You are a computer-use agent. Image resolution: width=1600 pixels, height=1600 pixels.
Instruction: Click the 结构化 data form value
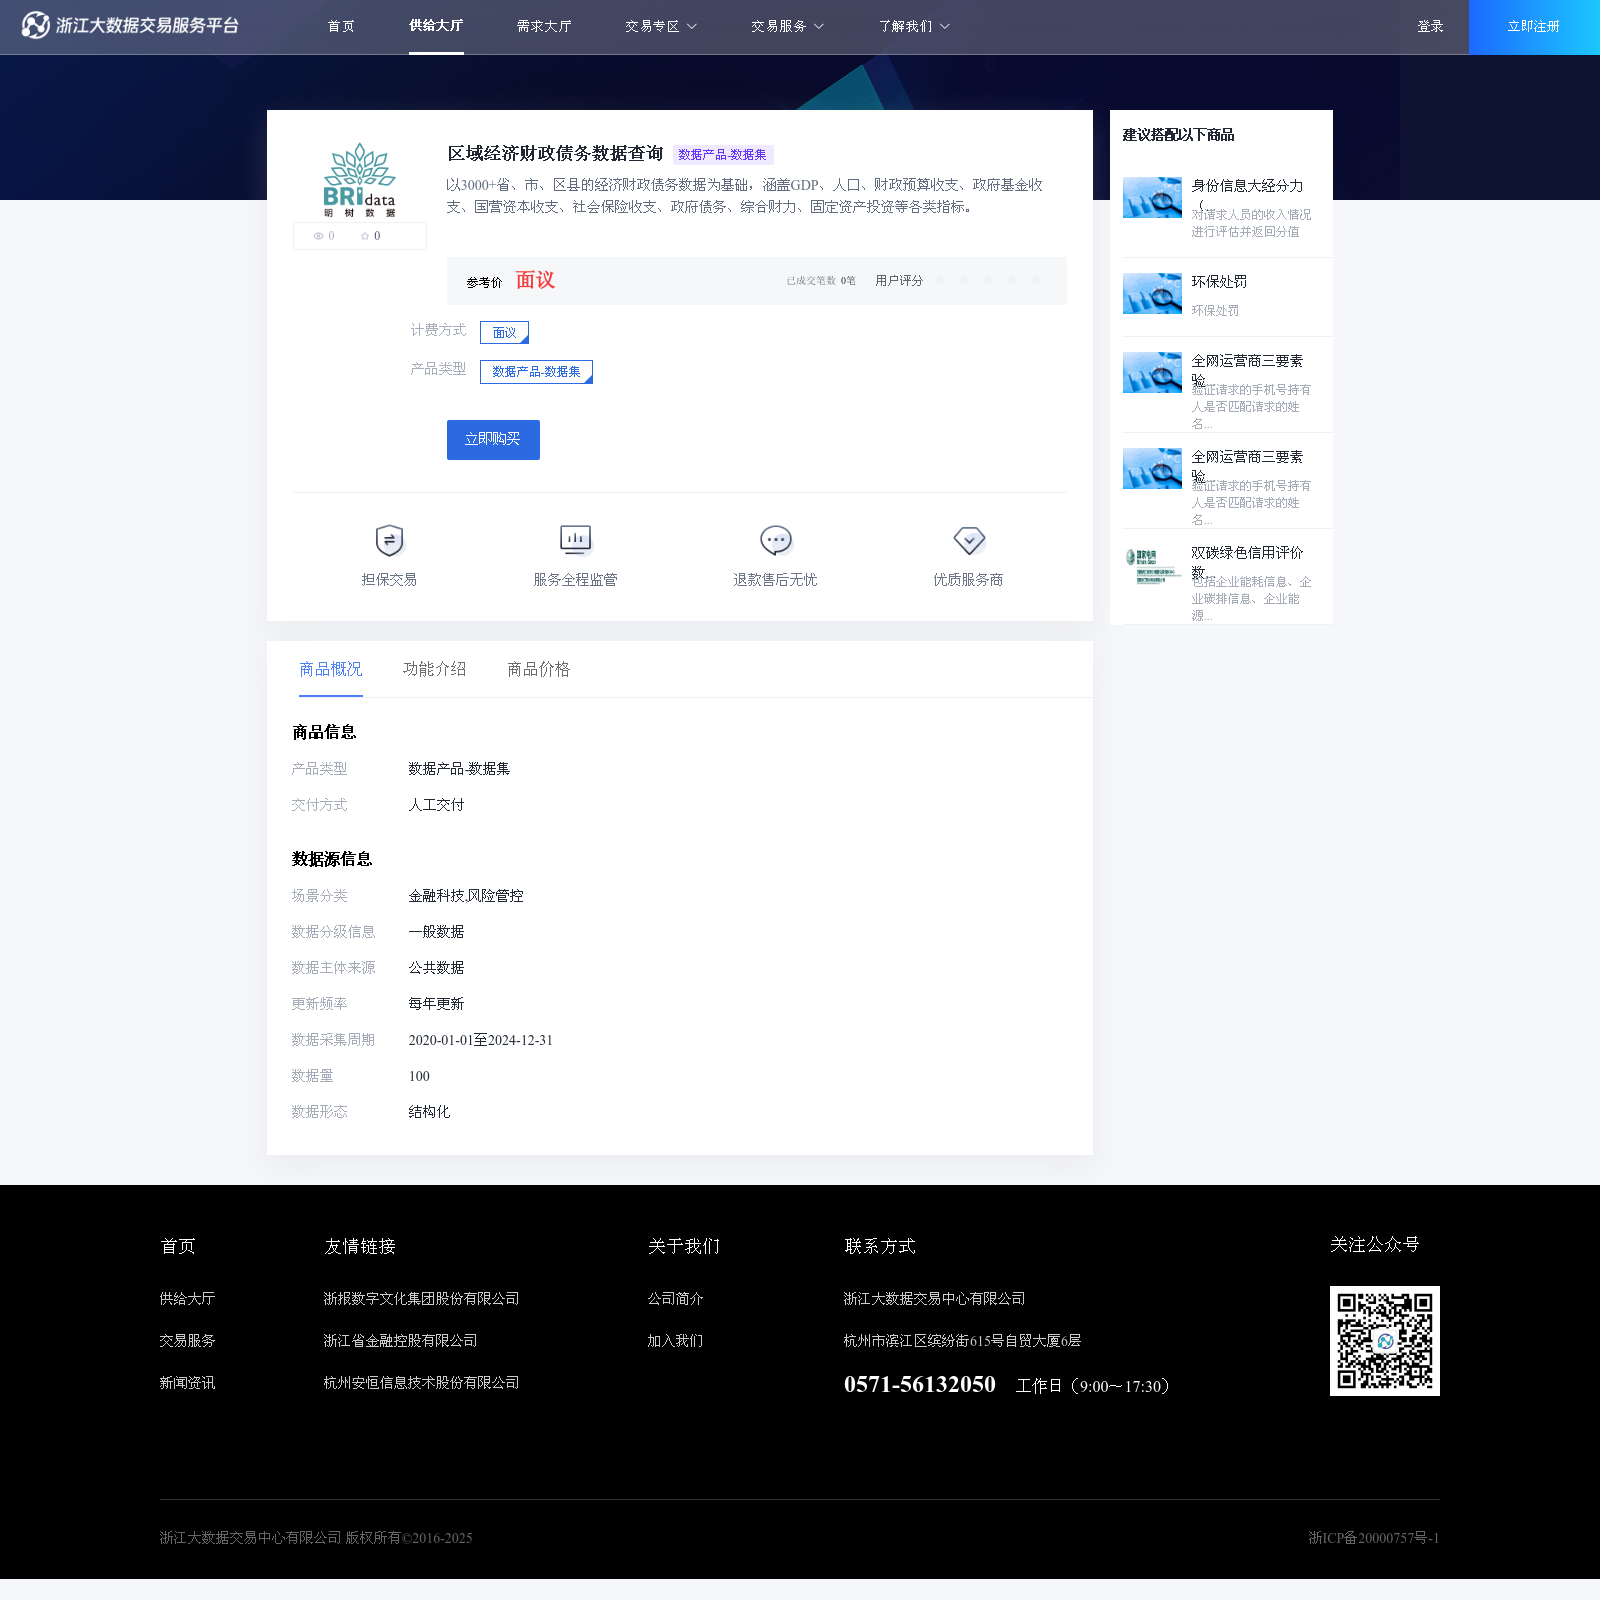click(x=429, y=1112)
